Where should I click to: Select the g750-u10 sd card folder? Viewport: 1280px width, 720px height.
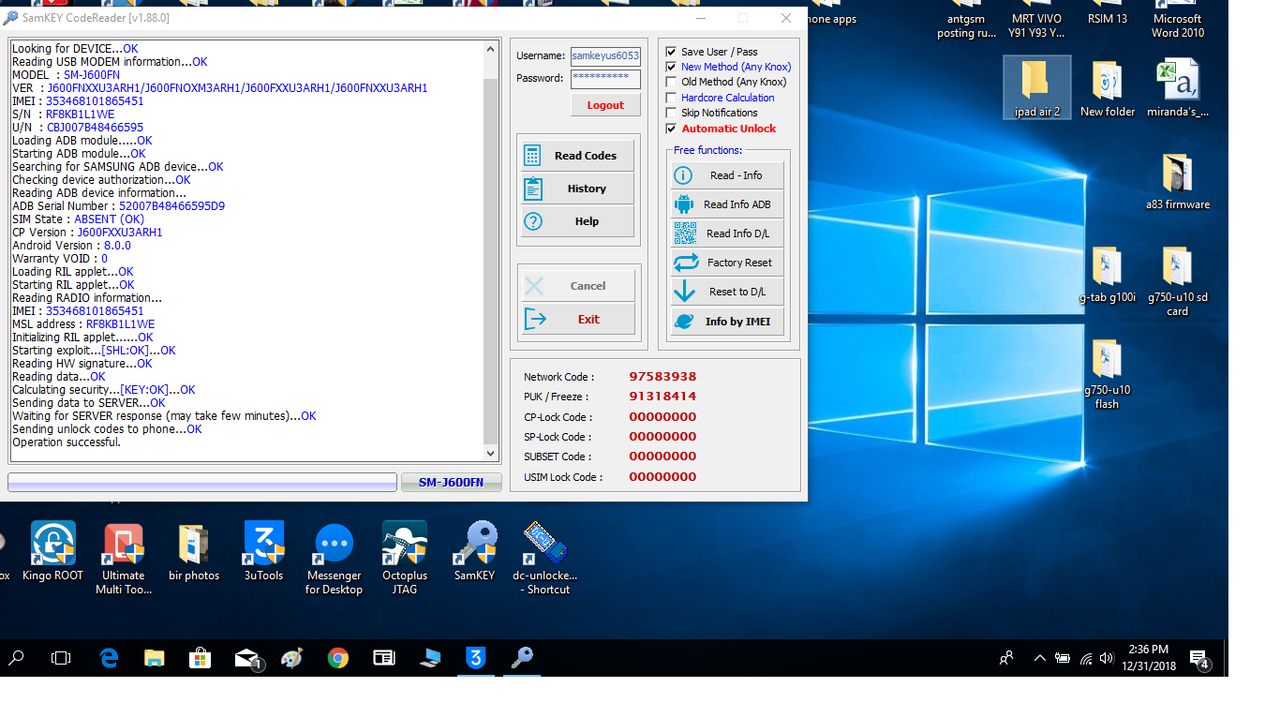click(x=1177, y=281)
